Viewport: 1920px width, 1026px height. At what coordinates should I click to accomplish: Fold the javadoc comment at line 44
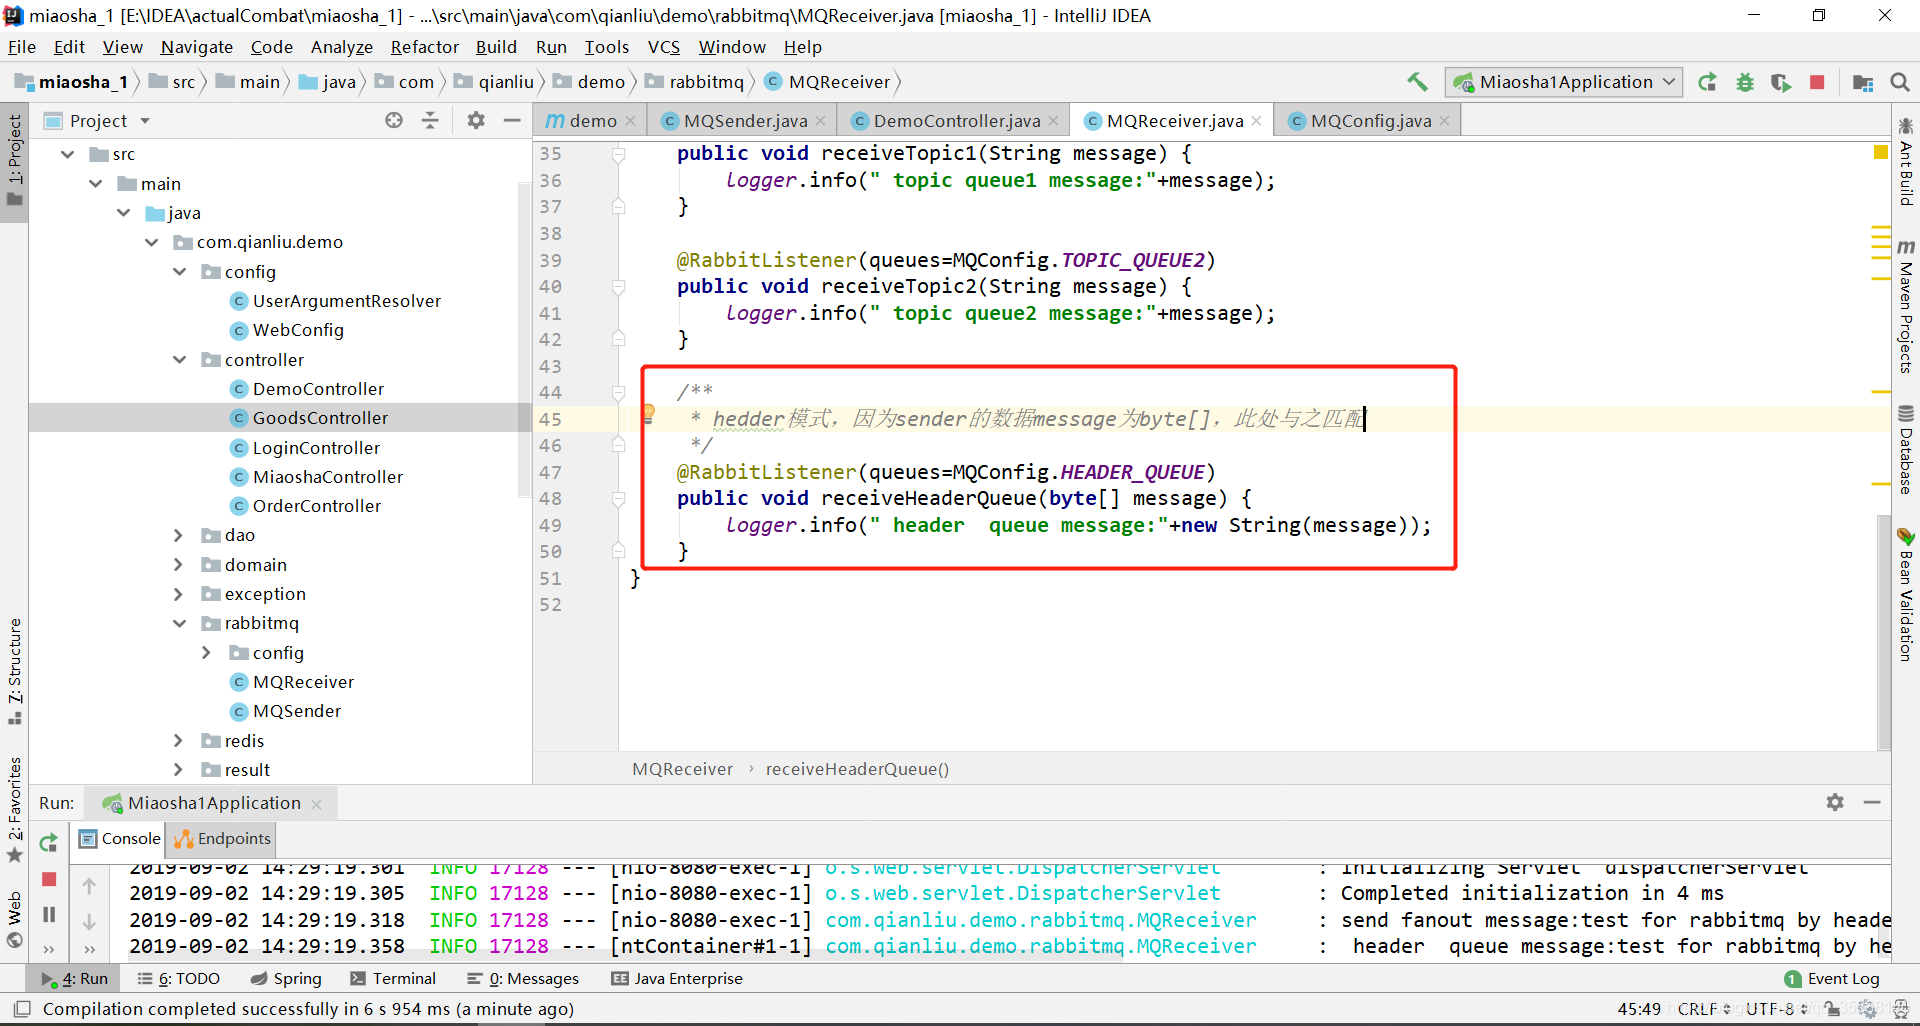(618, 392)
